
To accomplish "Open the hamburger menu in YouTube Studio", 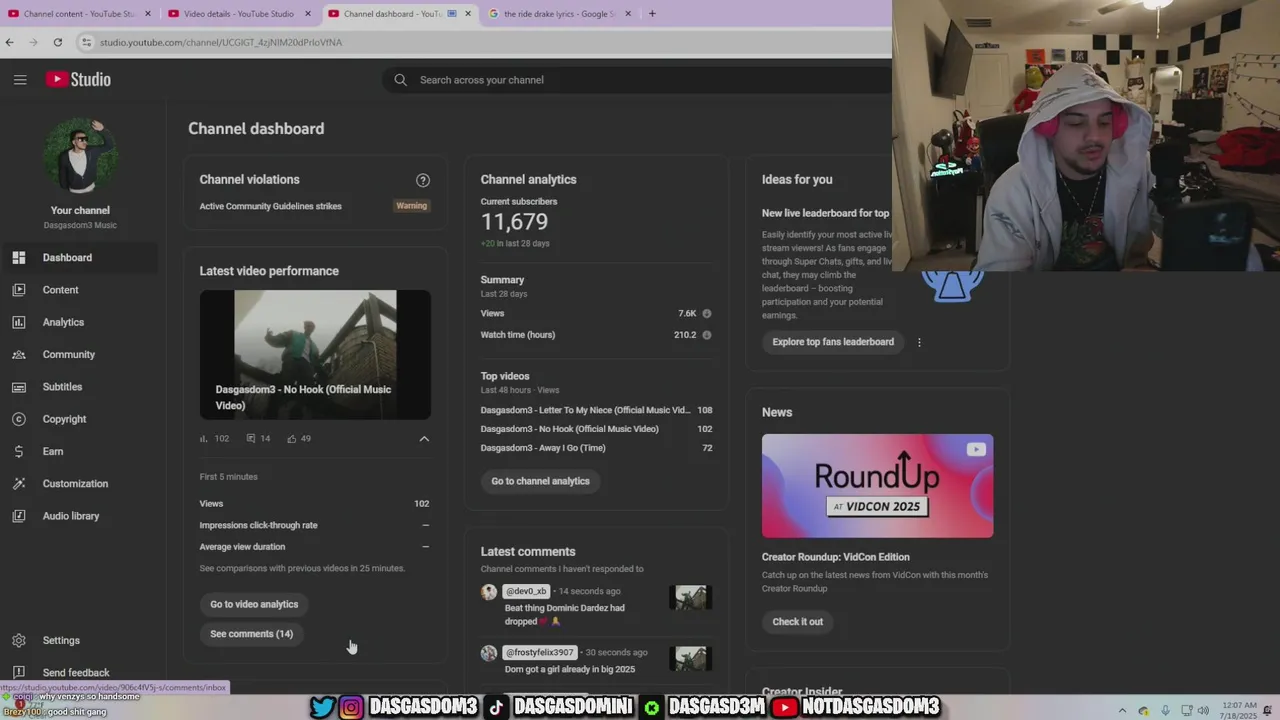I will pyautogui.click(x=20, y=80).
